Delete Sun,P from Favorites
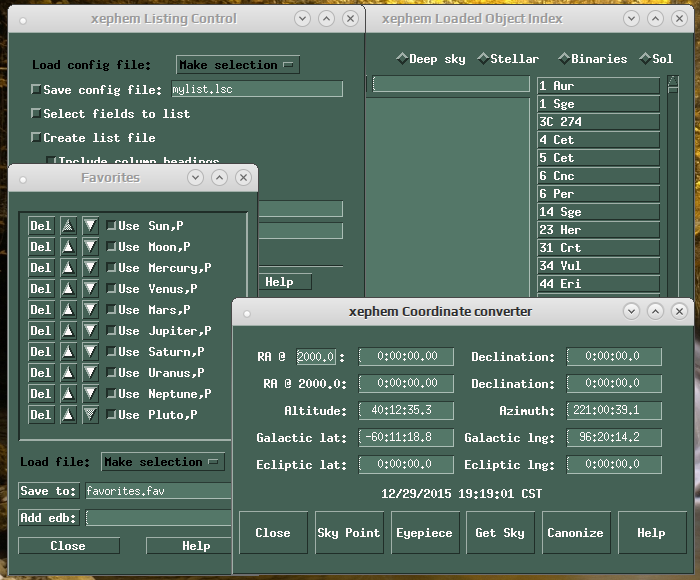 [x=41, y=225]
